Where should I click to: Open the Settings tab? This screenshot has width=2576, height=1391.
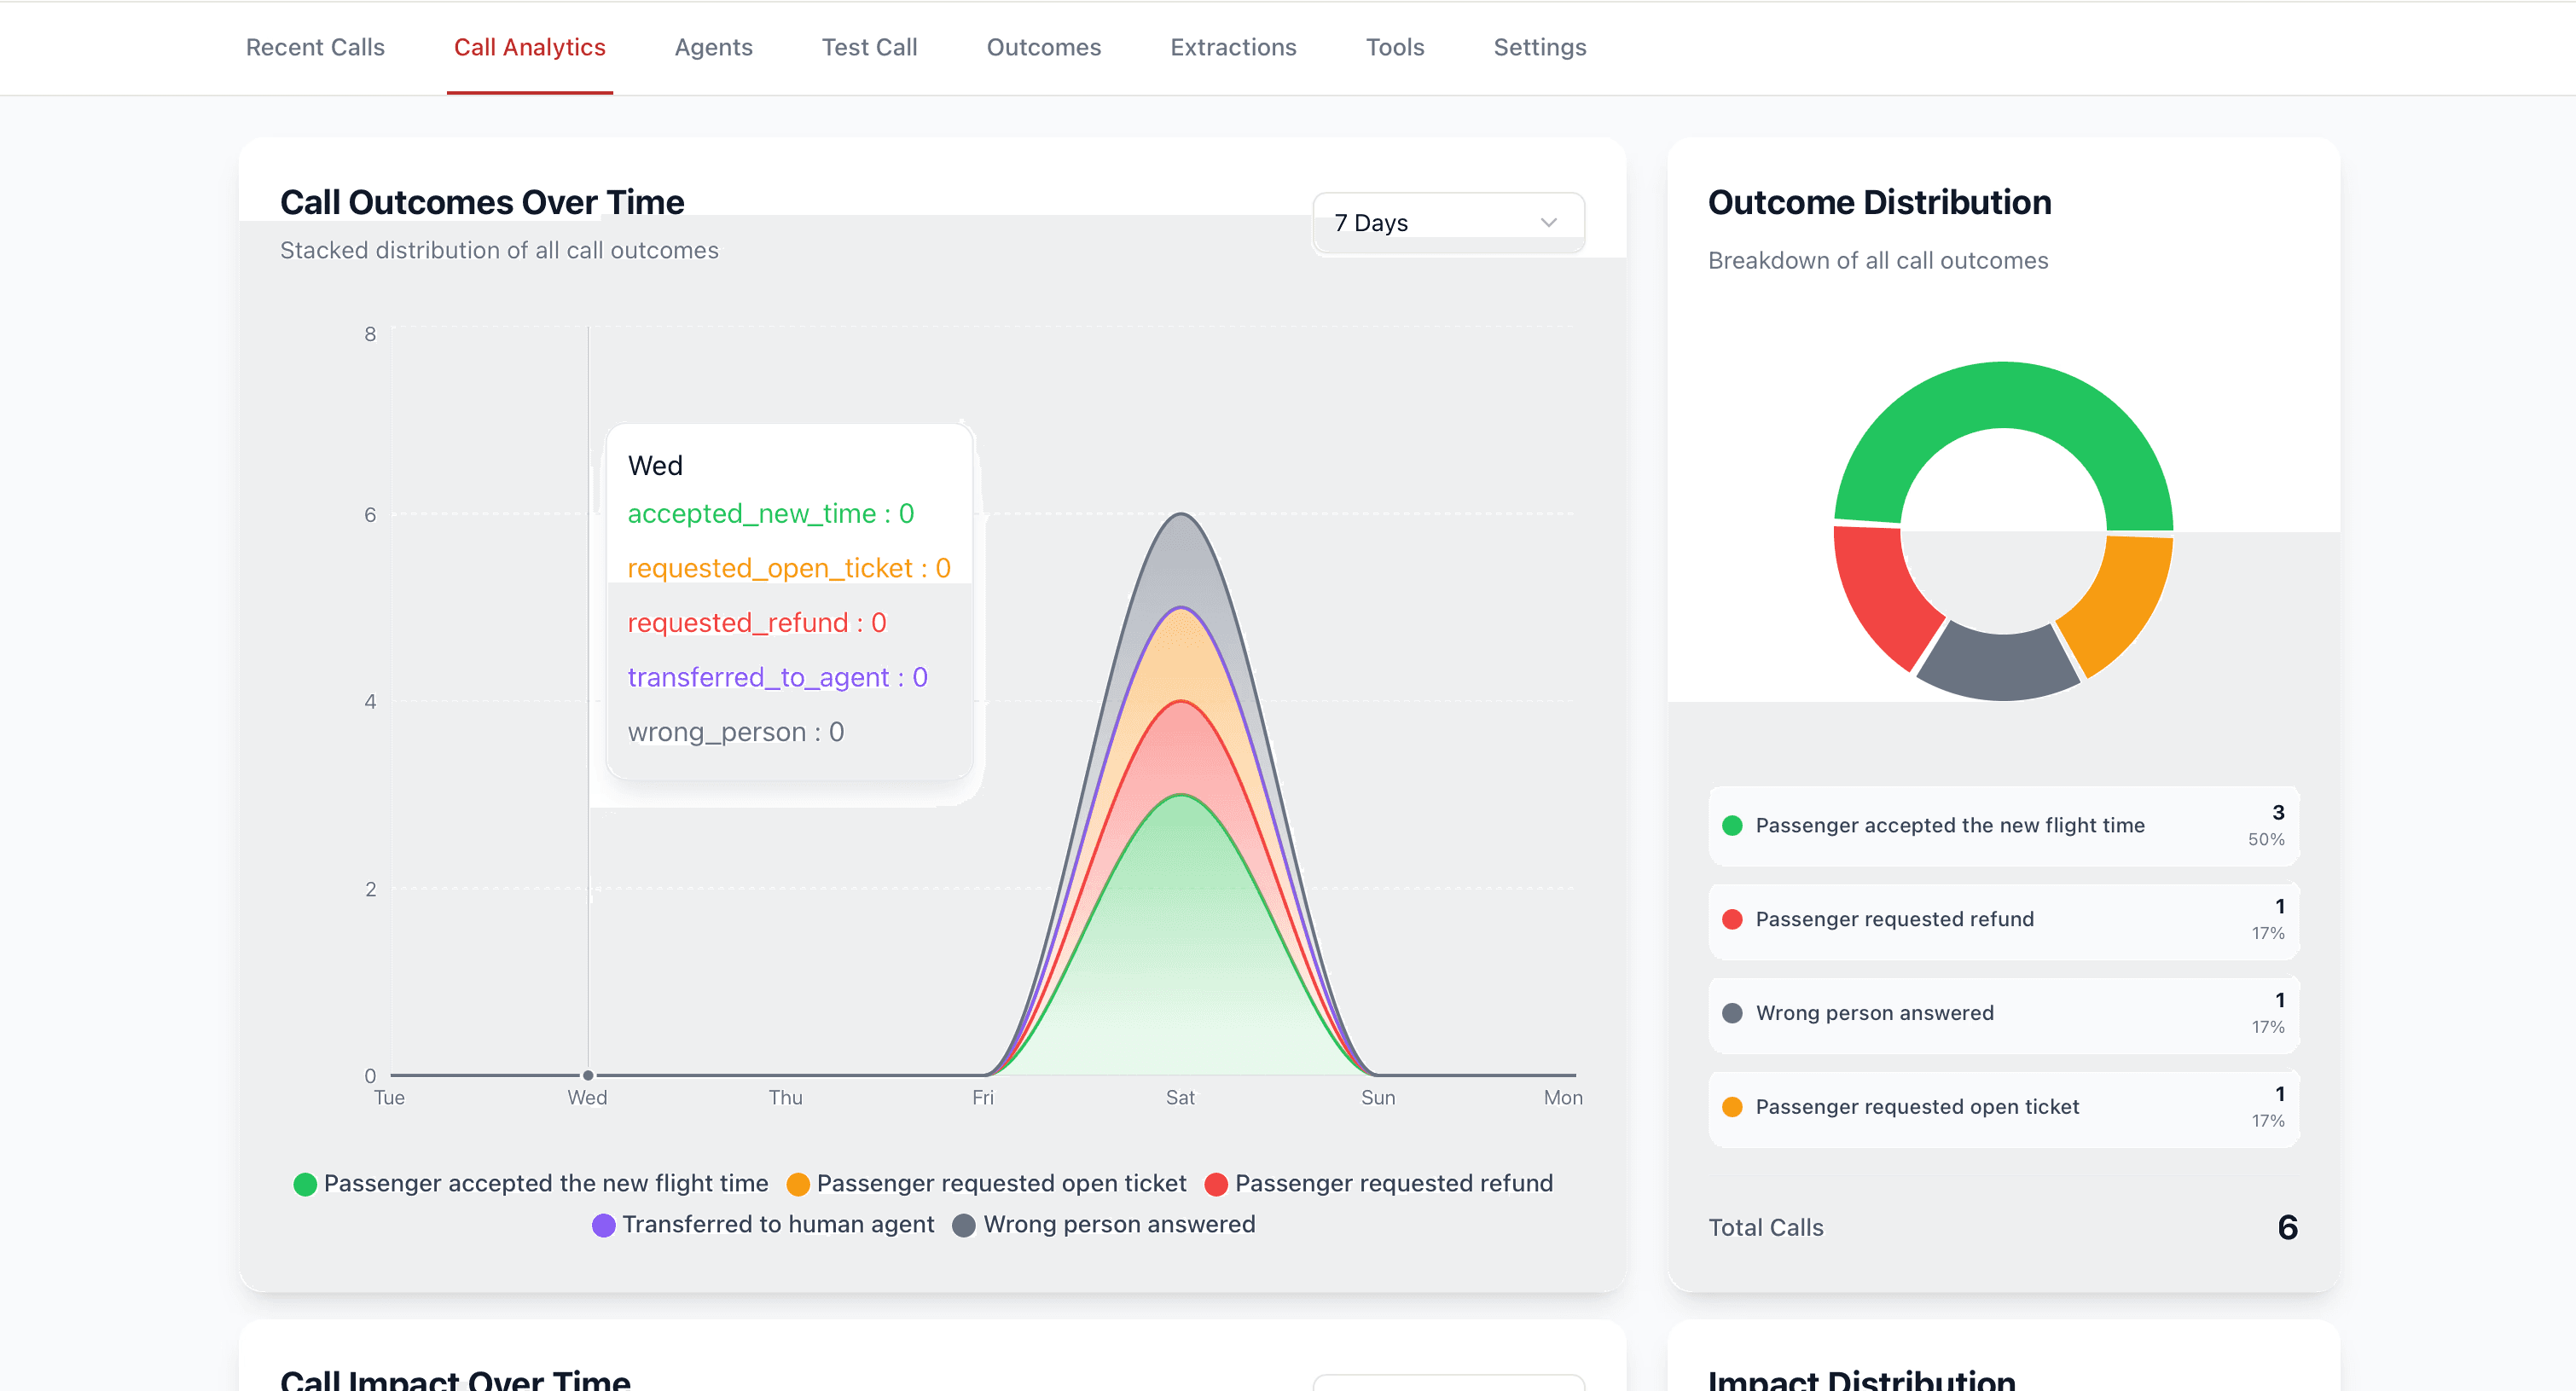(x=1539, y=47)
